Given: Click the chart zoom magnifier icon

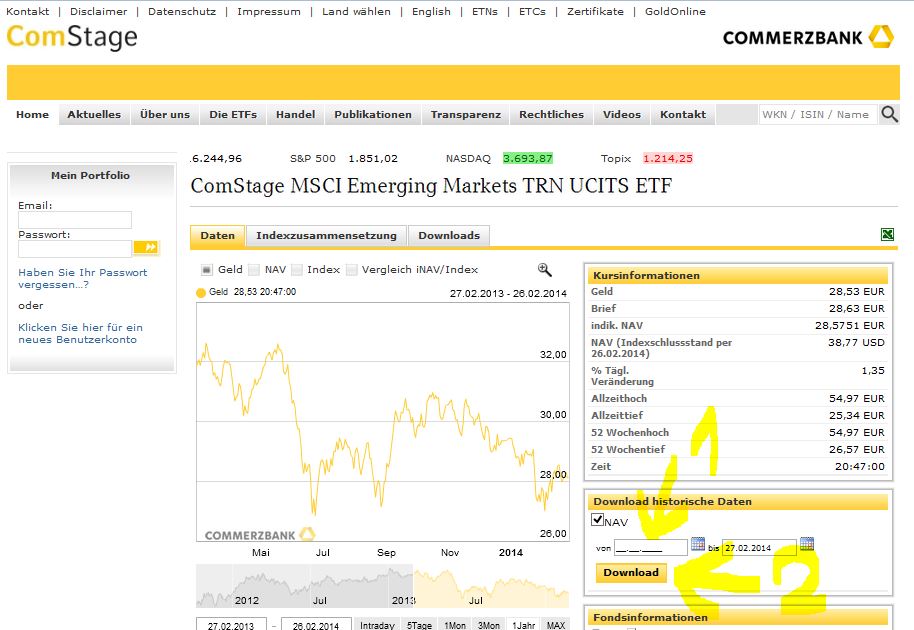Looking at the screenshot, I should [544, 269].
